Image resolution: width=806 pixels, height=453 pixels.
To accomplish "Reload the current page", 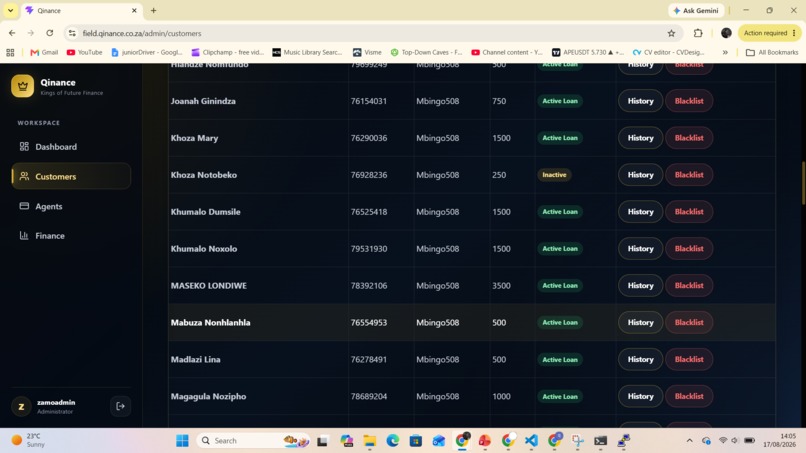I will point(49,33).
